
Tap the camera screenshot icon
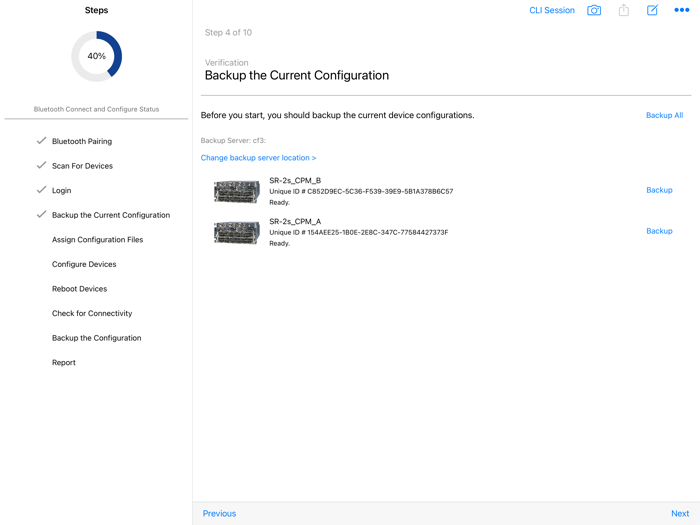tap(594, 10)
